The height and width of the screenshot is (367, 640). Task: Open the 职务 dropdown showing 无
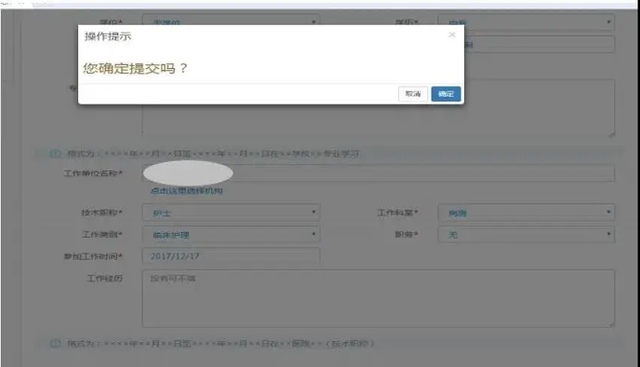click(526, 234)
